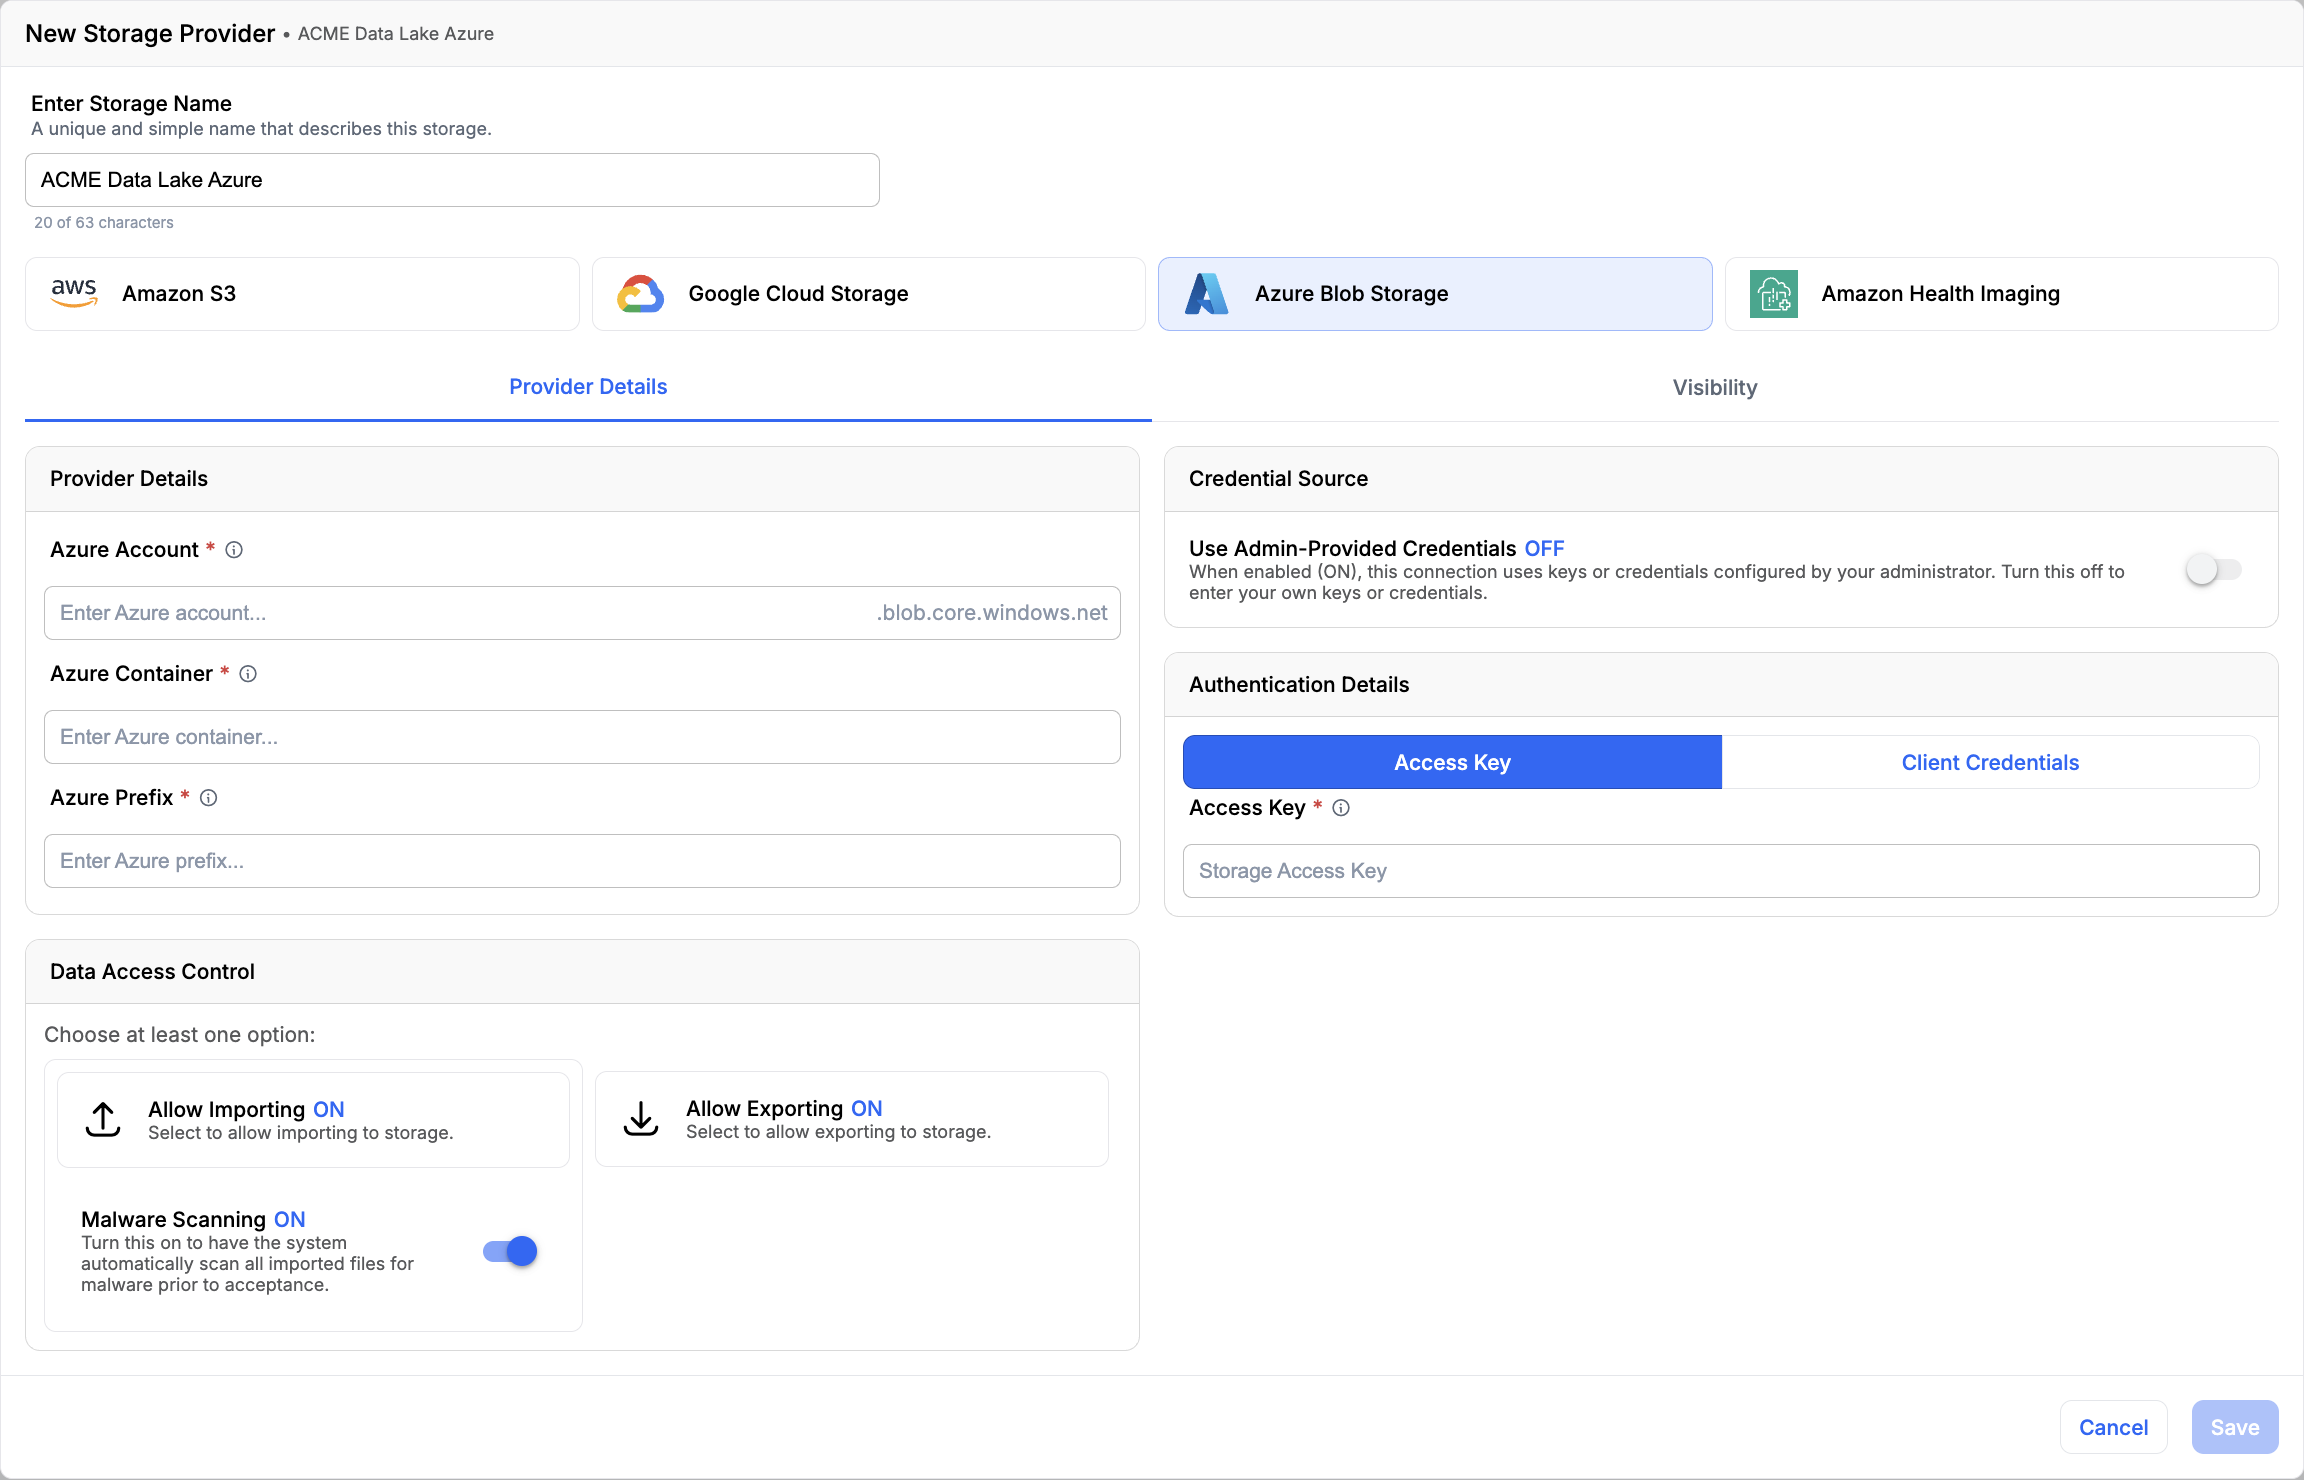Click the Cancel button
2304x1480 pixels.
coord(2113,1427)
